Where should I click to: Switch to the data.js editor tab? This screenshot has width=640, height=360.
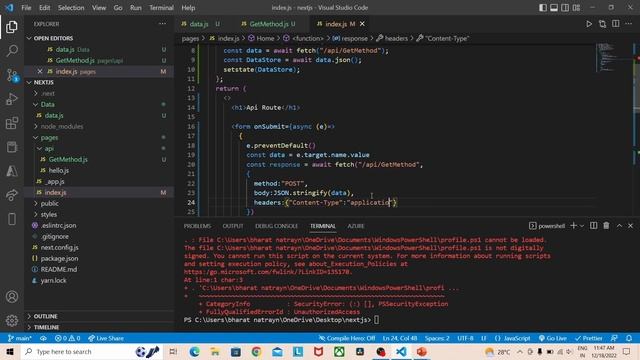point(200,24)
